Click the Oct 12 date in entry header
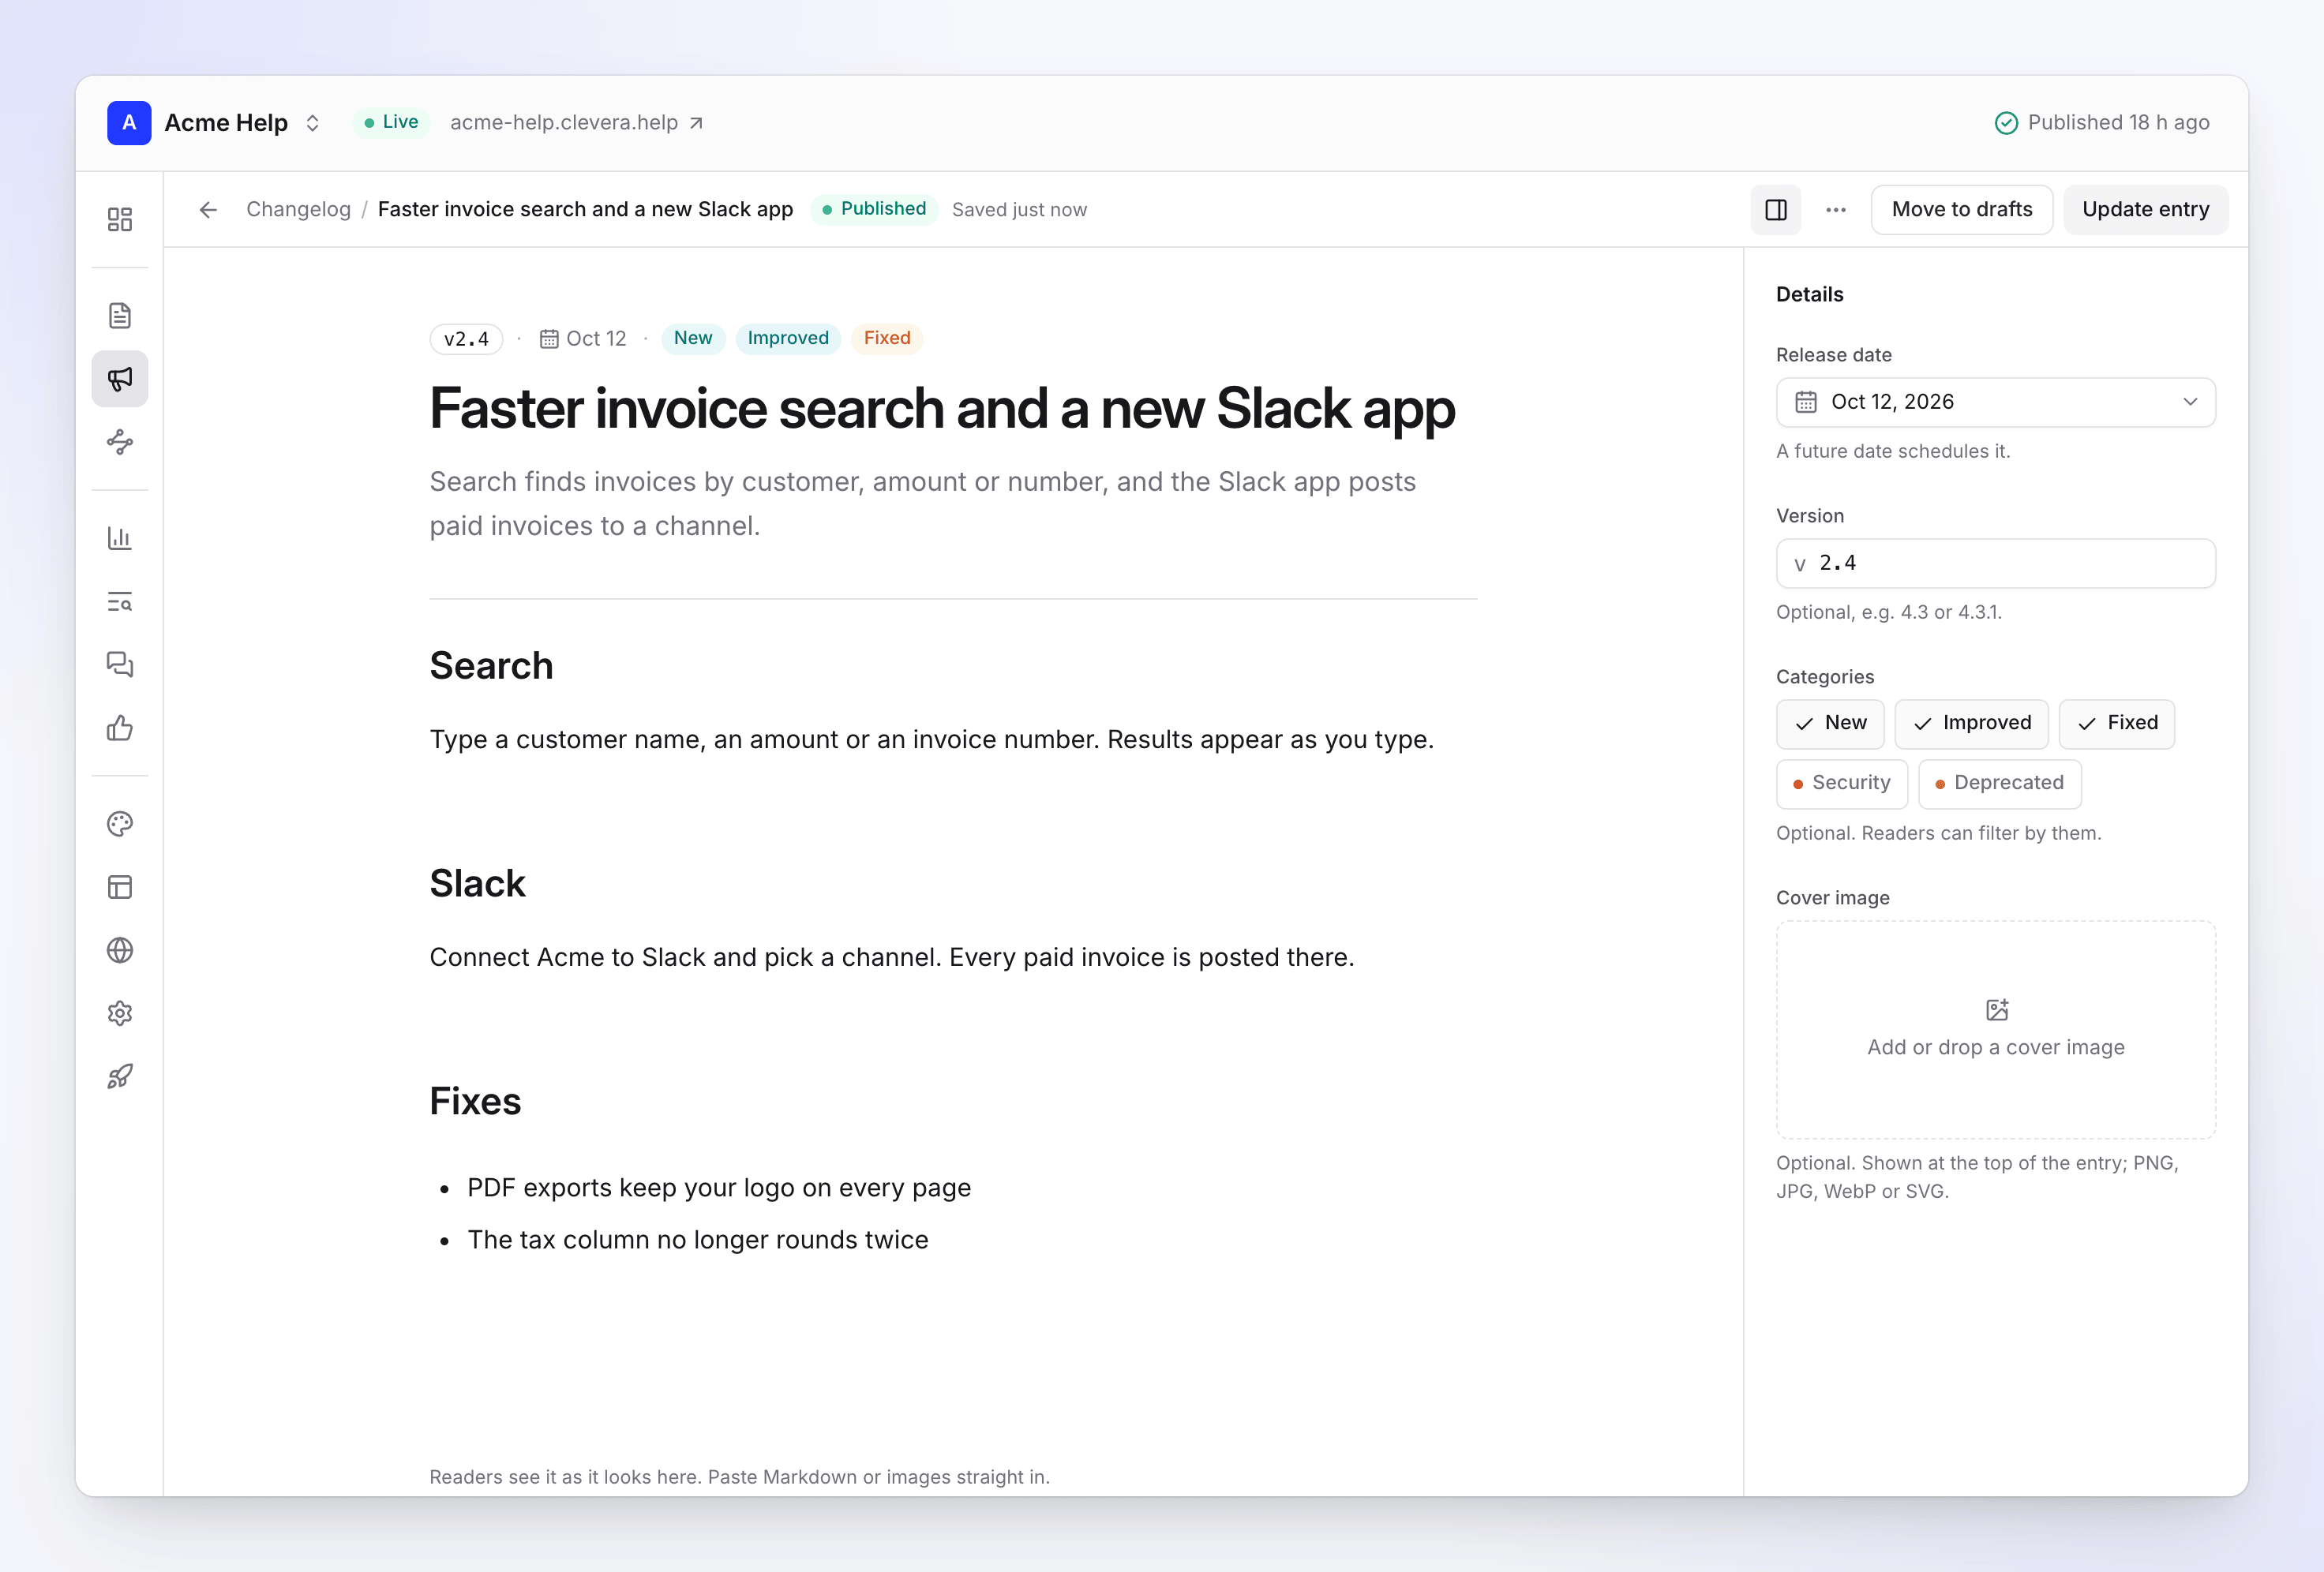The image size is (2324, 1572). [x=583, y=339]
